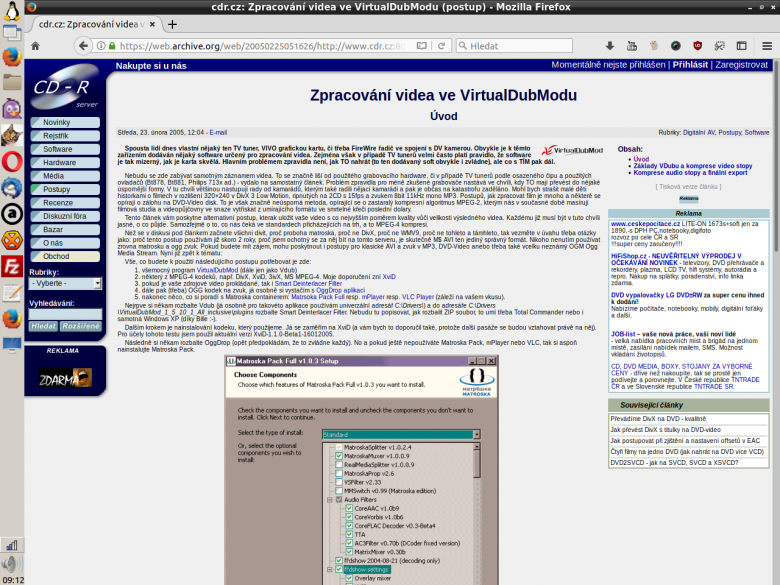This screenshot has height=585, width=780.
Task: Click the web.archive.org URL in the address bar
Action: tap(262, 46)
